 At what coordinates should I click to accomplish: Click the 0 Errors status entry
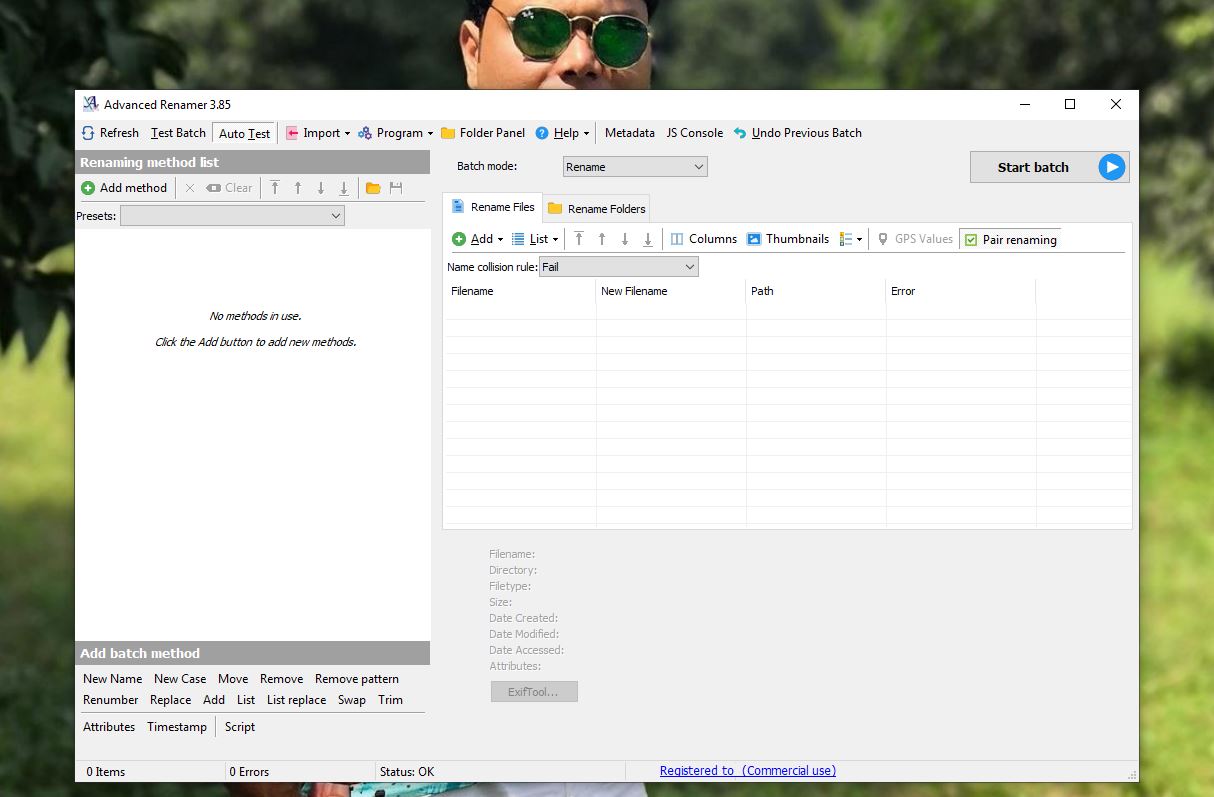pyautogui.click(x=249, y=772)
